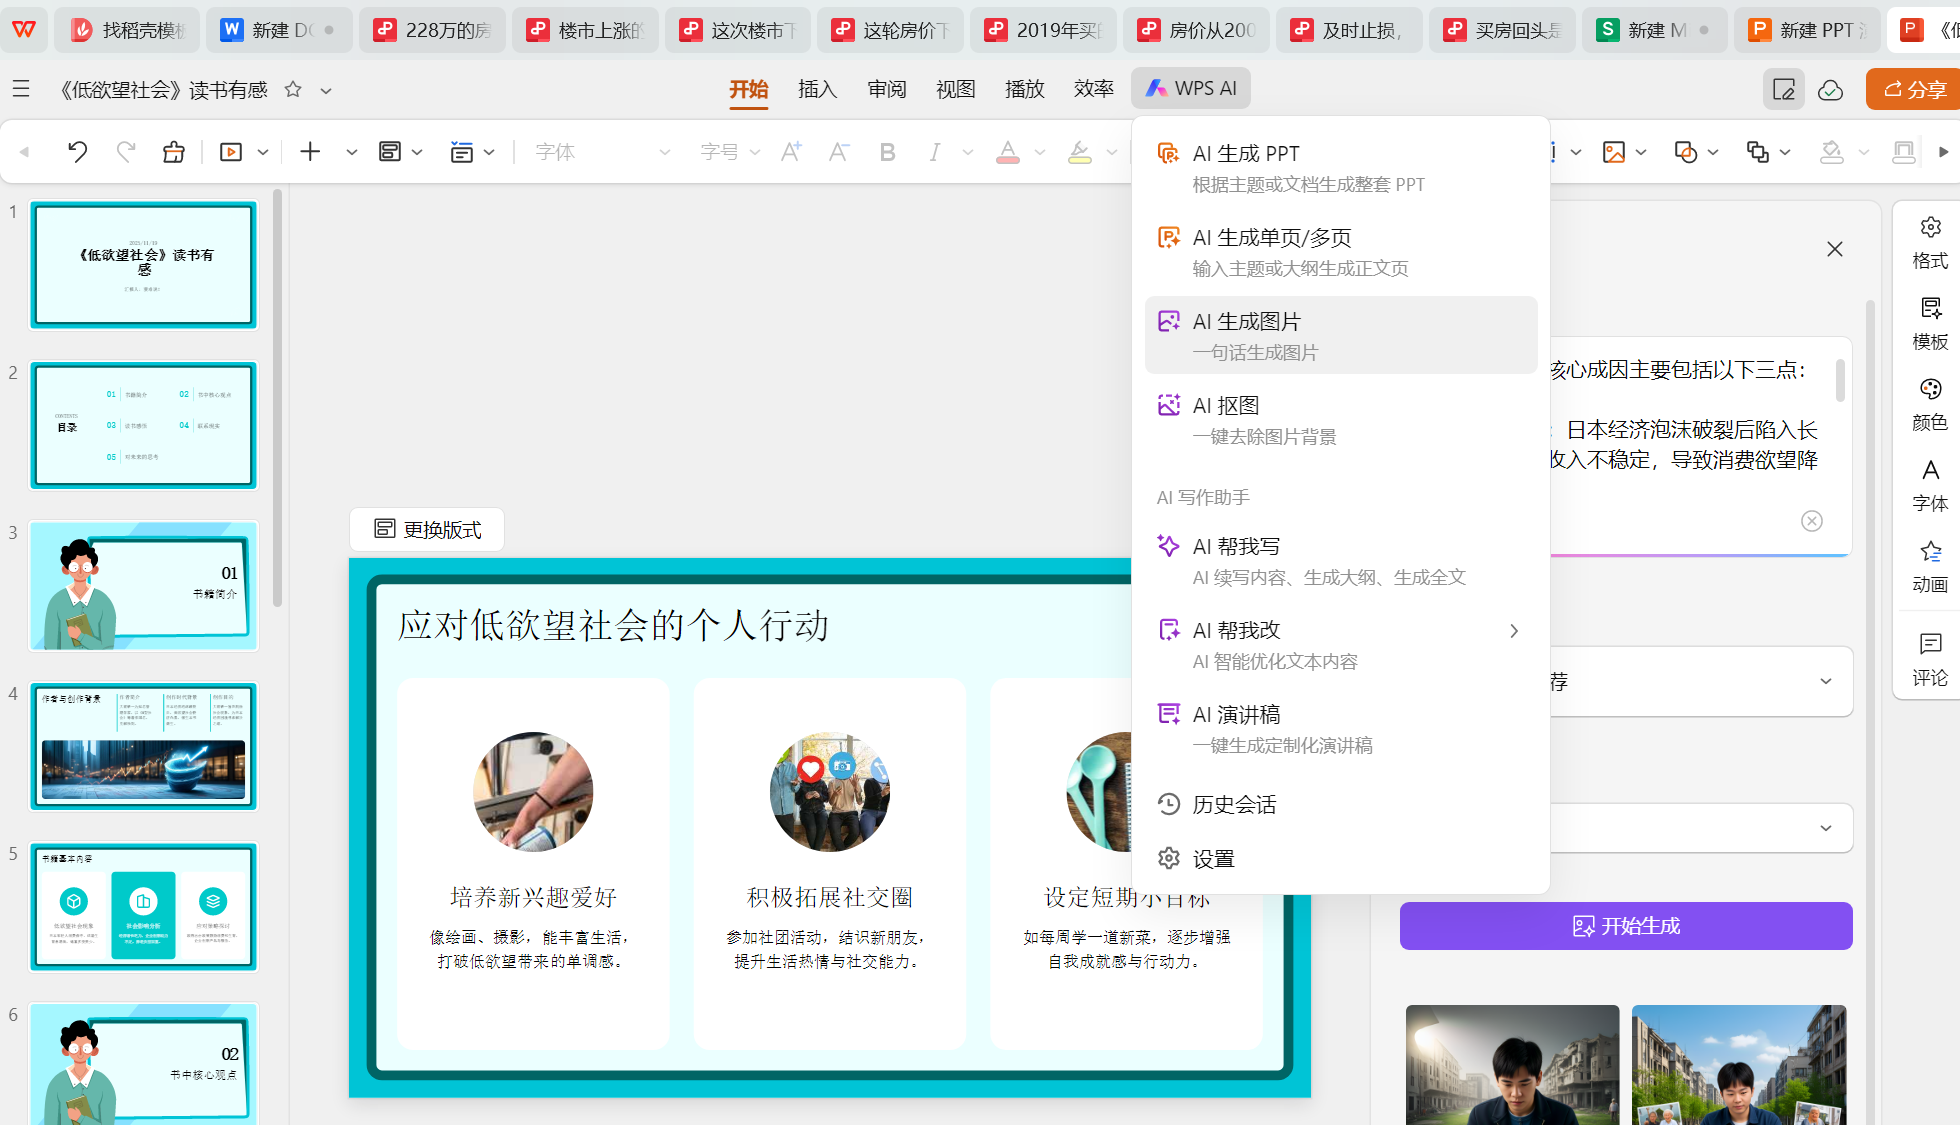Open the hamburger main menu
The width and height of the screenshot is (1960, 1125).
pos(21,90)
